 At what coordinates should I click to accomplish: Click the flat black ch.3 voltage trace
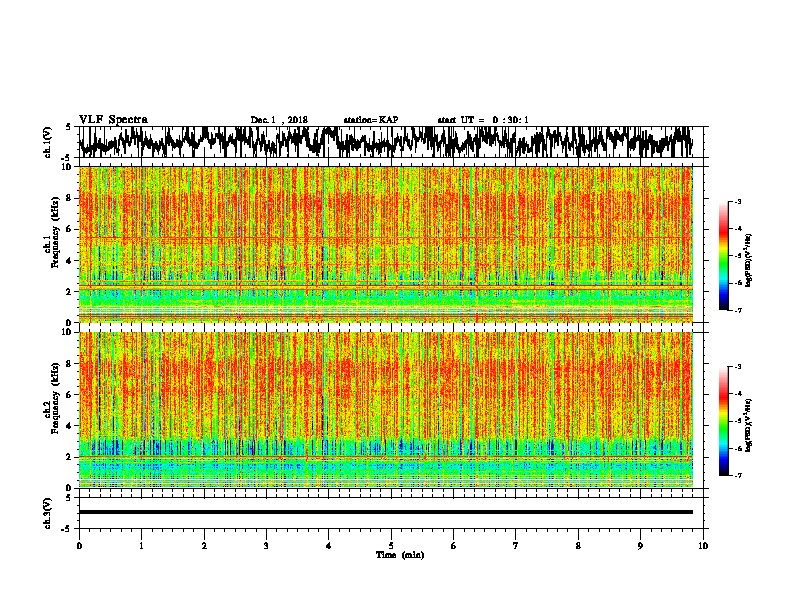point(385,512)
